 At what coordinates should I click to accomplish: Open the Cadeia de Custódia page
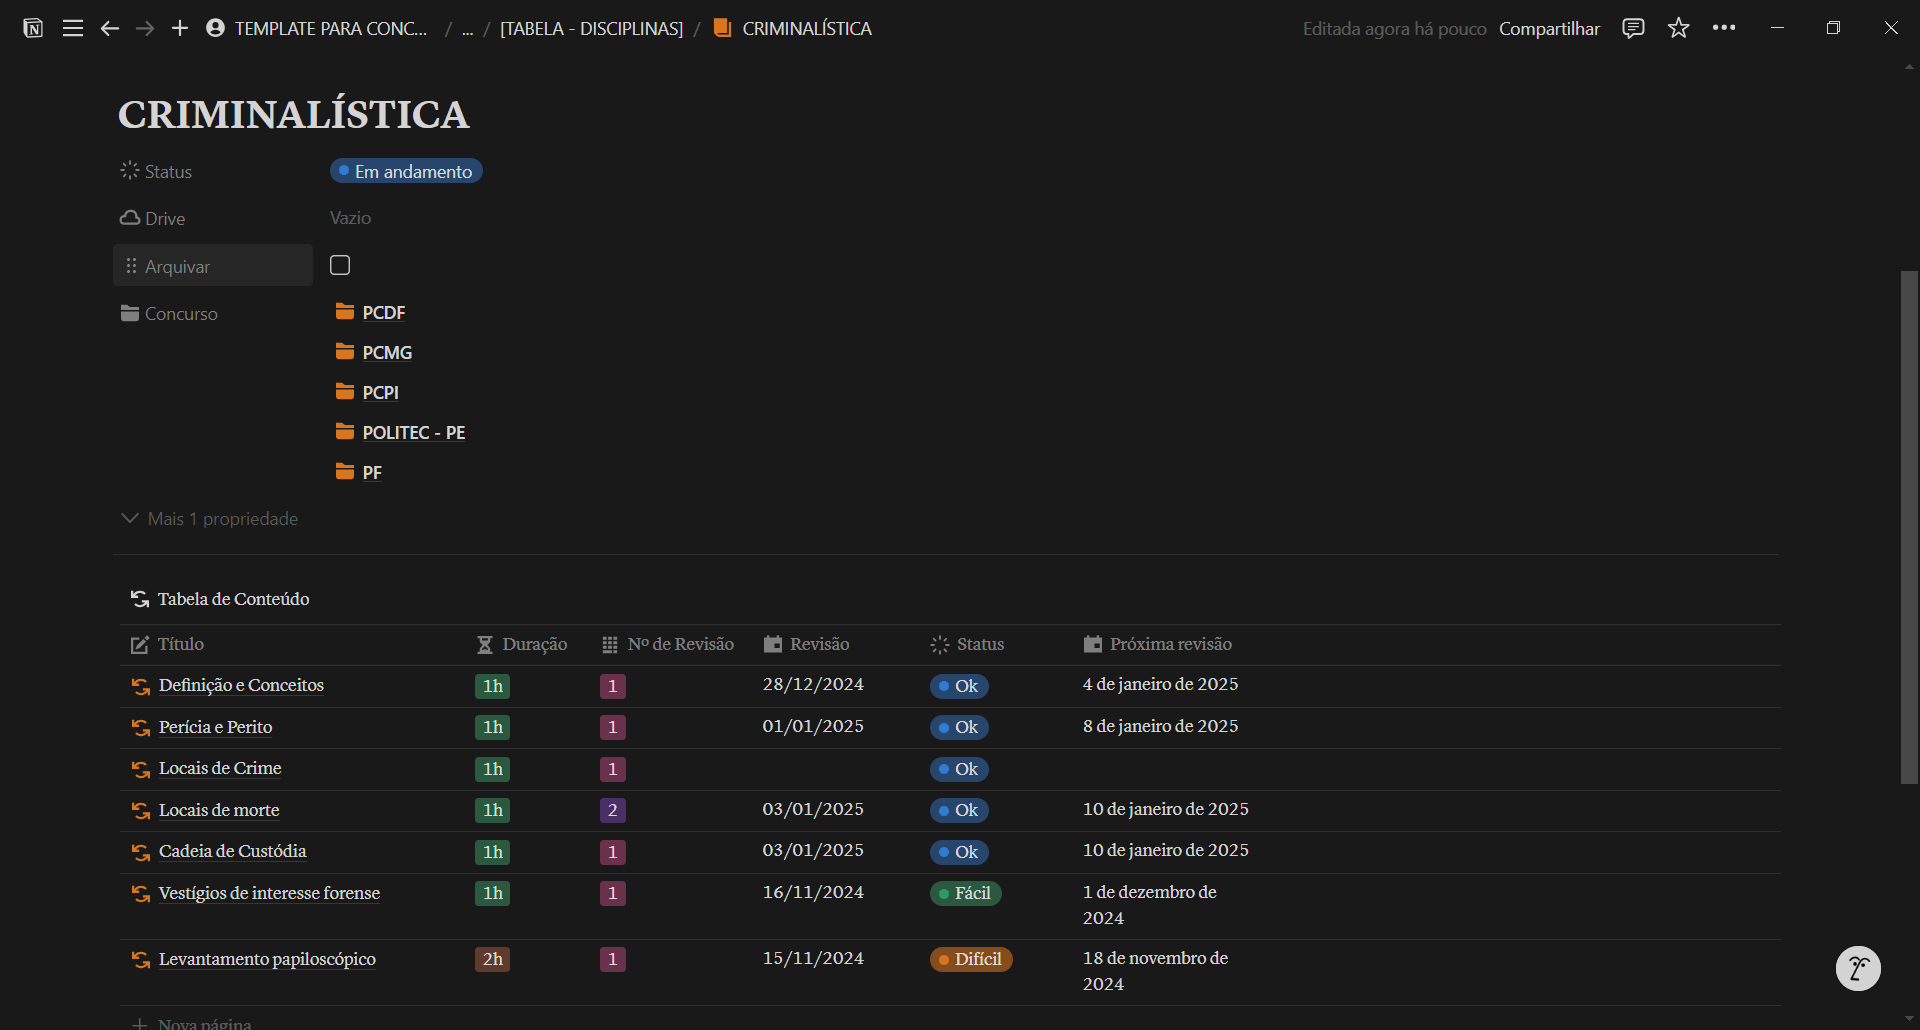point(232,851)
